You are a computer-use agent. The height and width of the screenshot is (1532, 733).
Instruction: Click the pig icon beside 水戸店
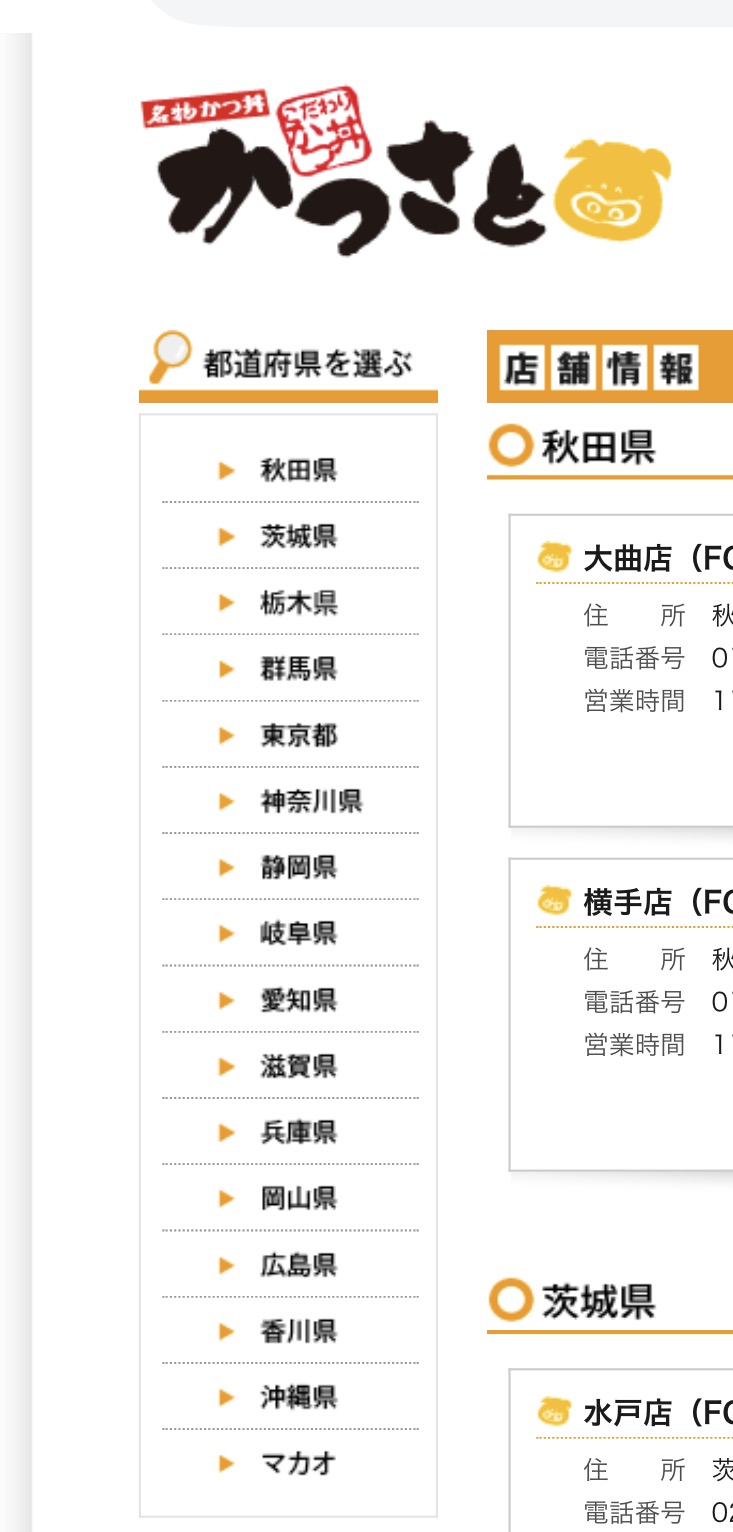tap(547, 1412)
